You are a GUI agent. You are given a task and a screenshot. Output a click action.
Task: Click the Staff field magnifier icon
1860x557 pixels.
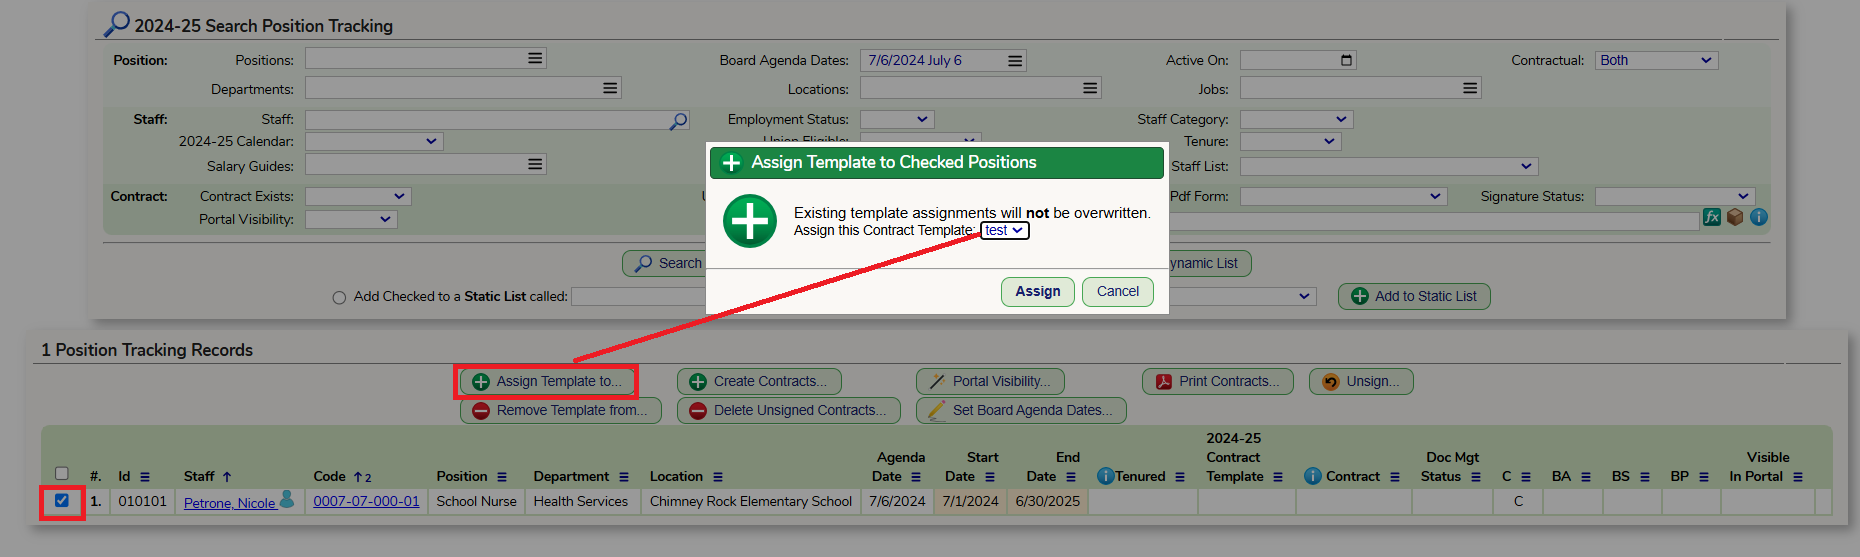tap(679, 120)
